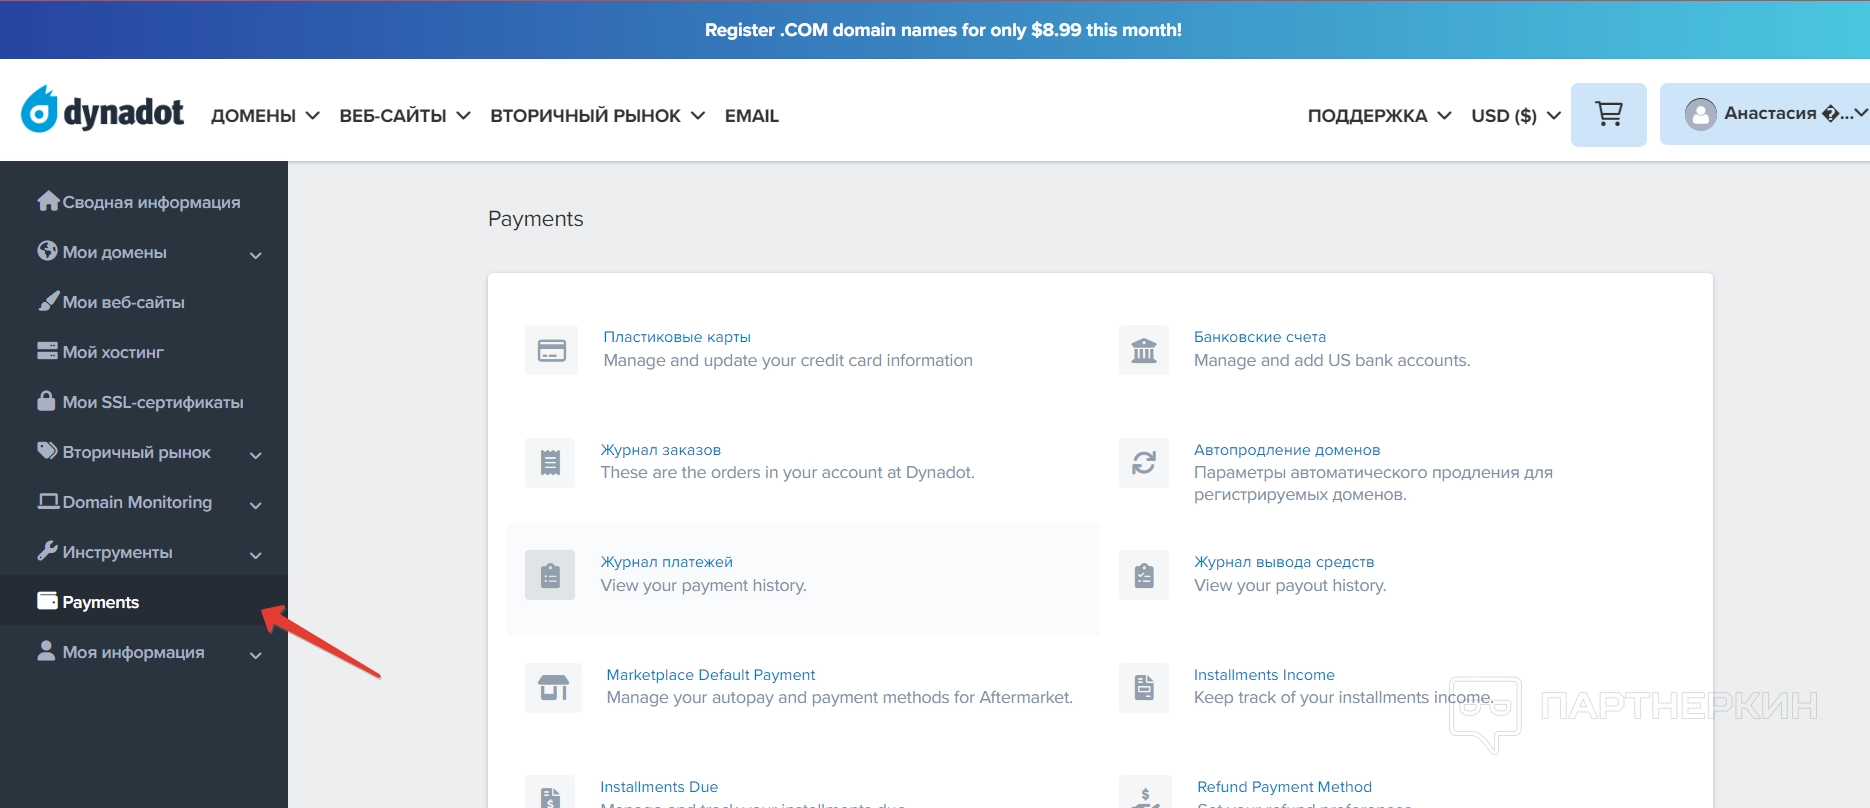Click the Dynadot logo
1870x808 pixels.
(x=103, y=110)
